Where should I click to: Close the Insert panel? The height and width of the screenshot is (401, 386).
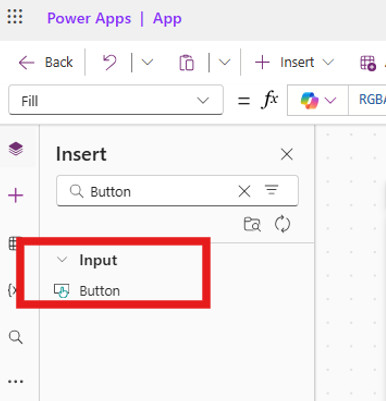pos(287,154)
